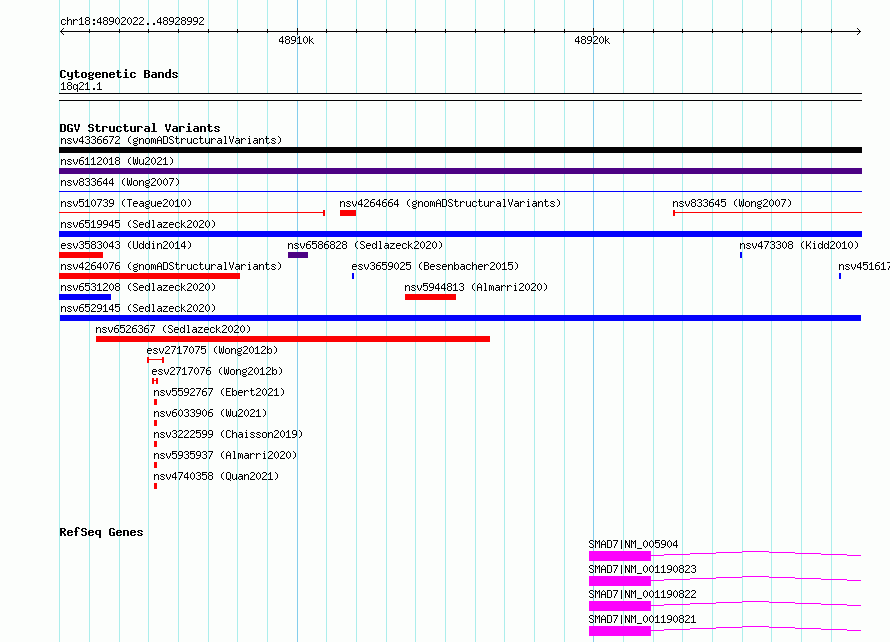Click the blue nsv6519945 variant bar
The width and height of the screenshot is (890, 642).
(x=460, y=234)
